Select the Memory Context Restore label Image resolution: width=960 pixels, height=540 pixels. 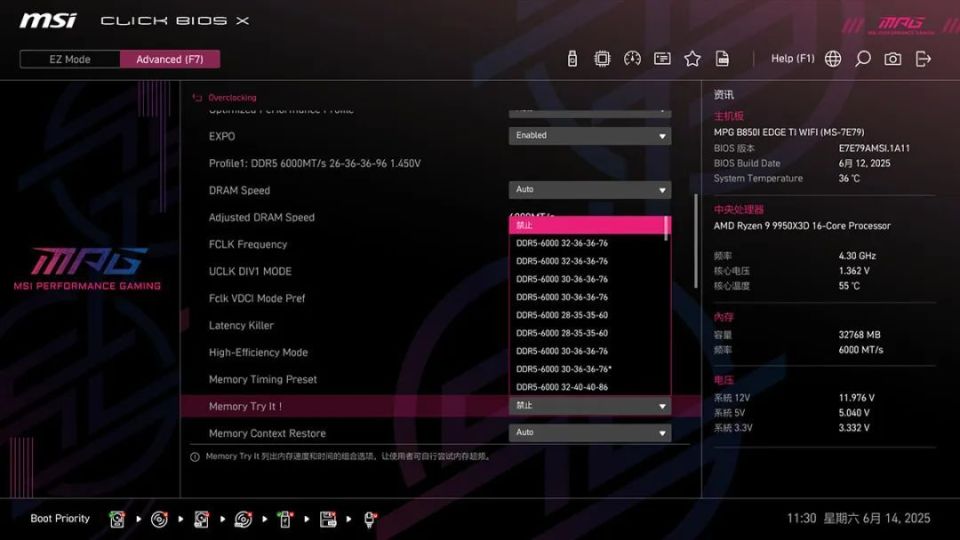[267, 433]
